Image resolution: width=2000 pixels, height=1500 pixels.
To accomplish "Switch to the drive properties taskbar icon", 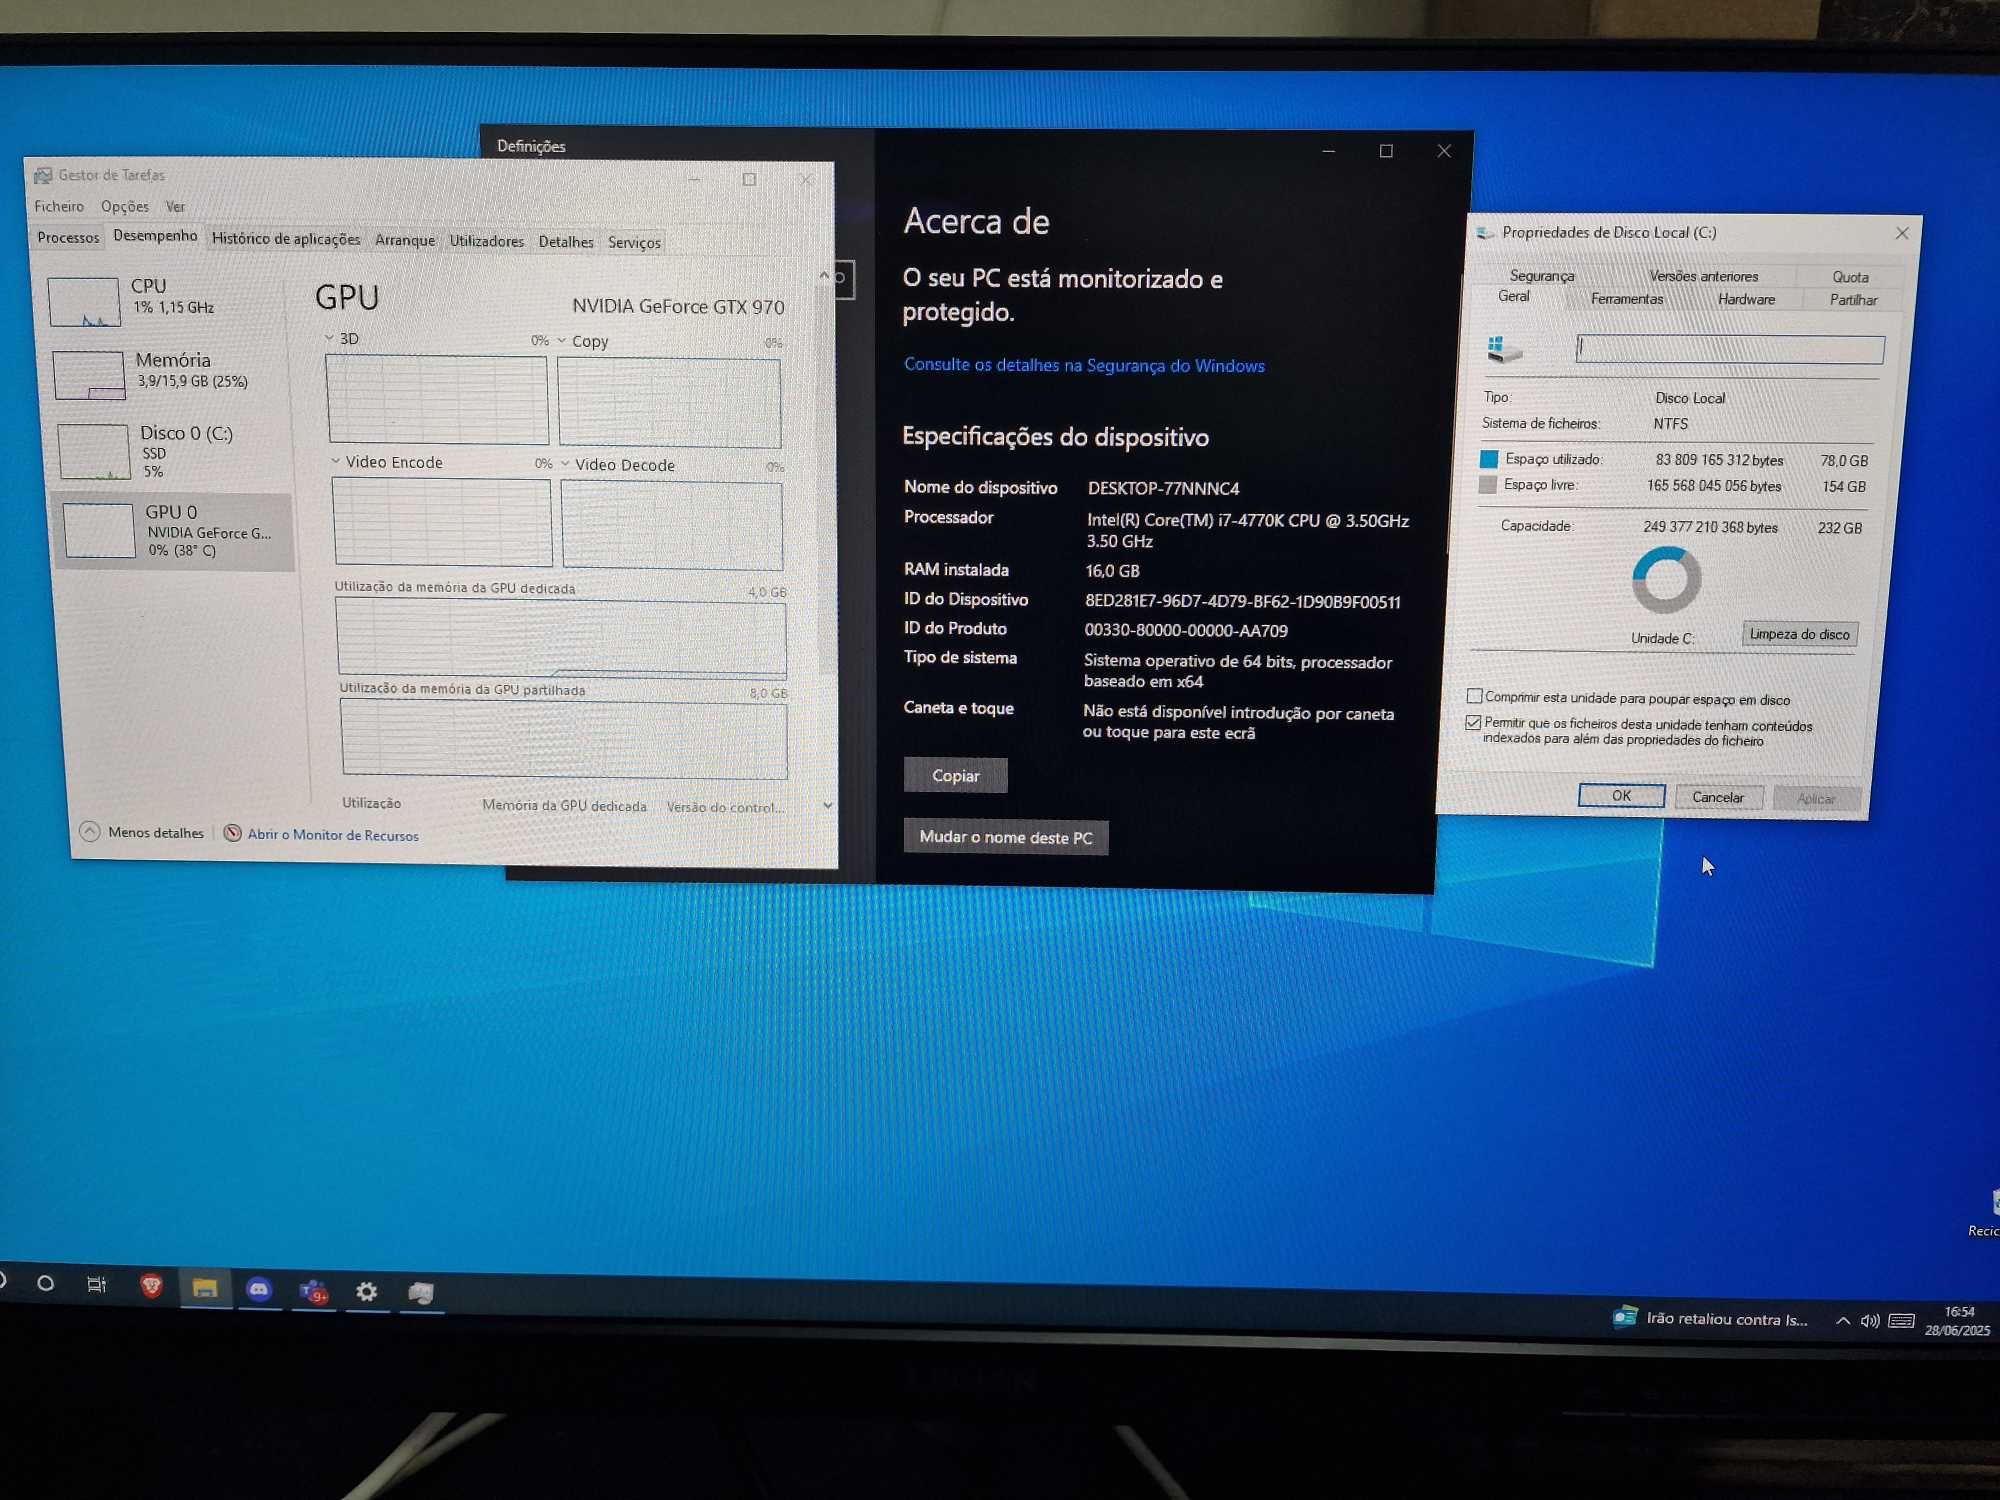I will [x=421, y=1293].
